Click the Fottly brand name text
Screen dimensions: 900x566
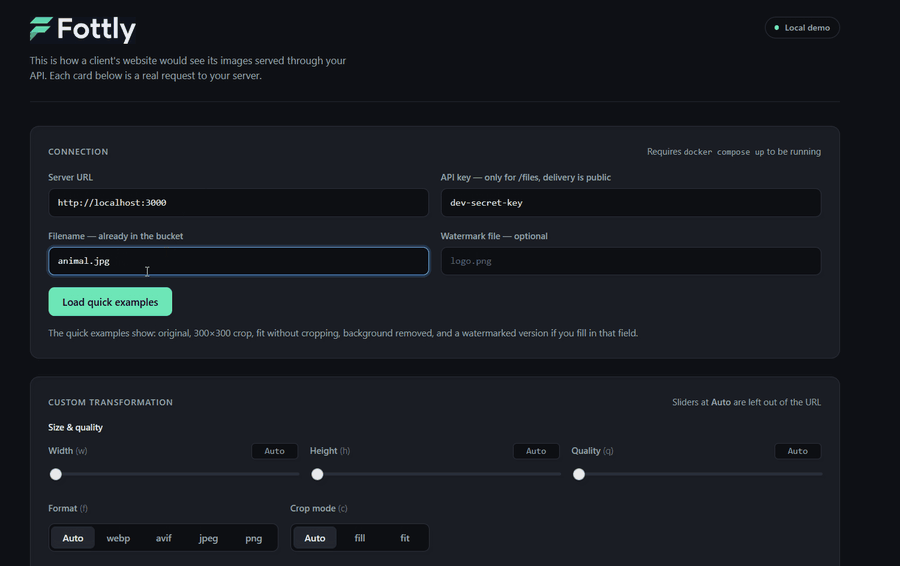[x=96, y=29]
